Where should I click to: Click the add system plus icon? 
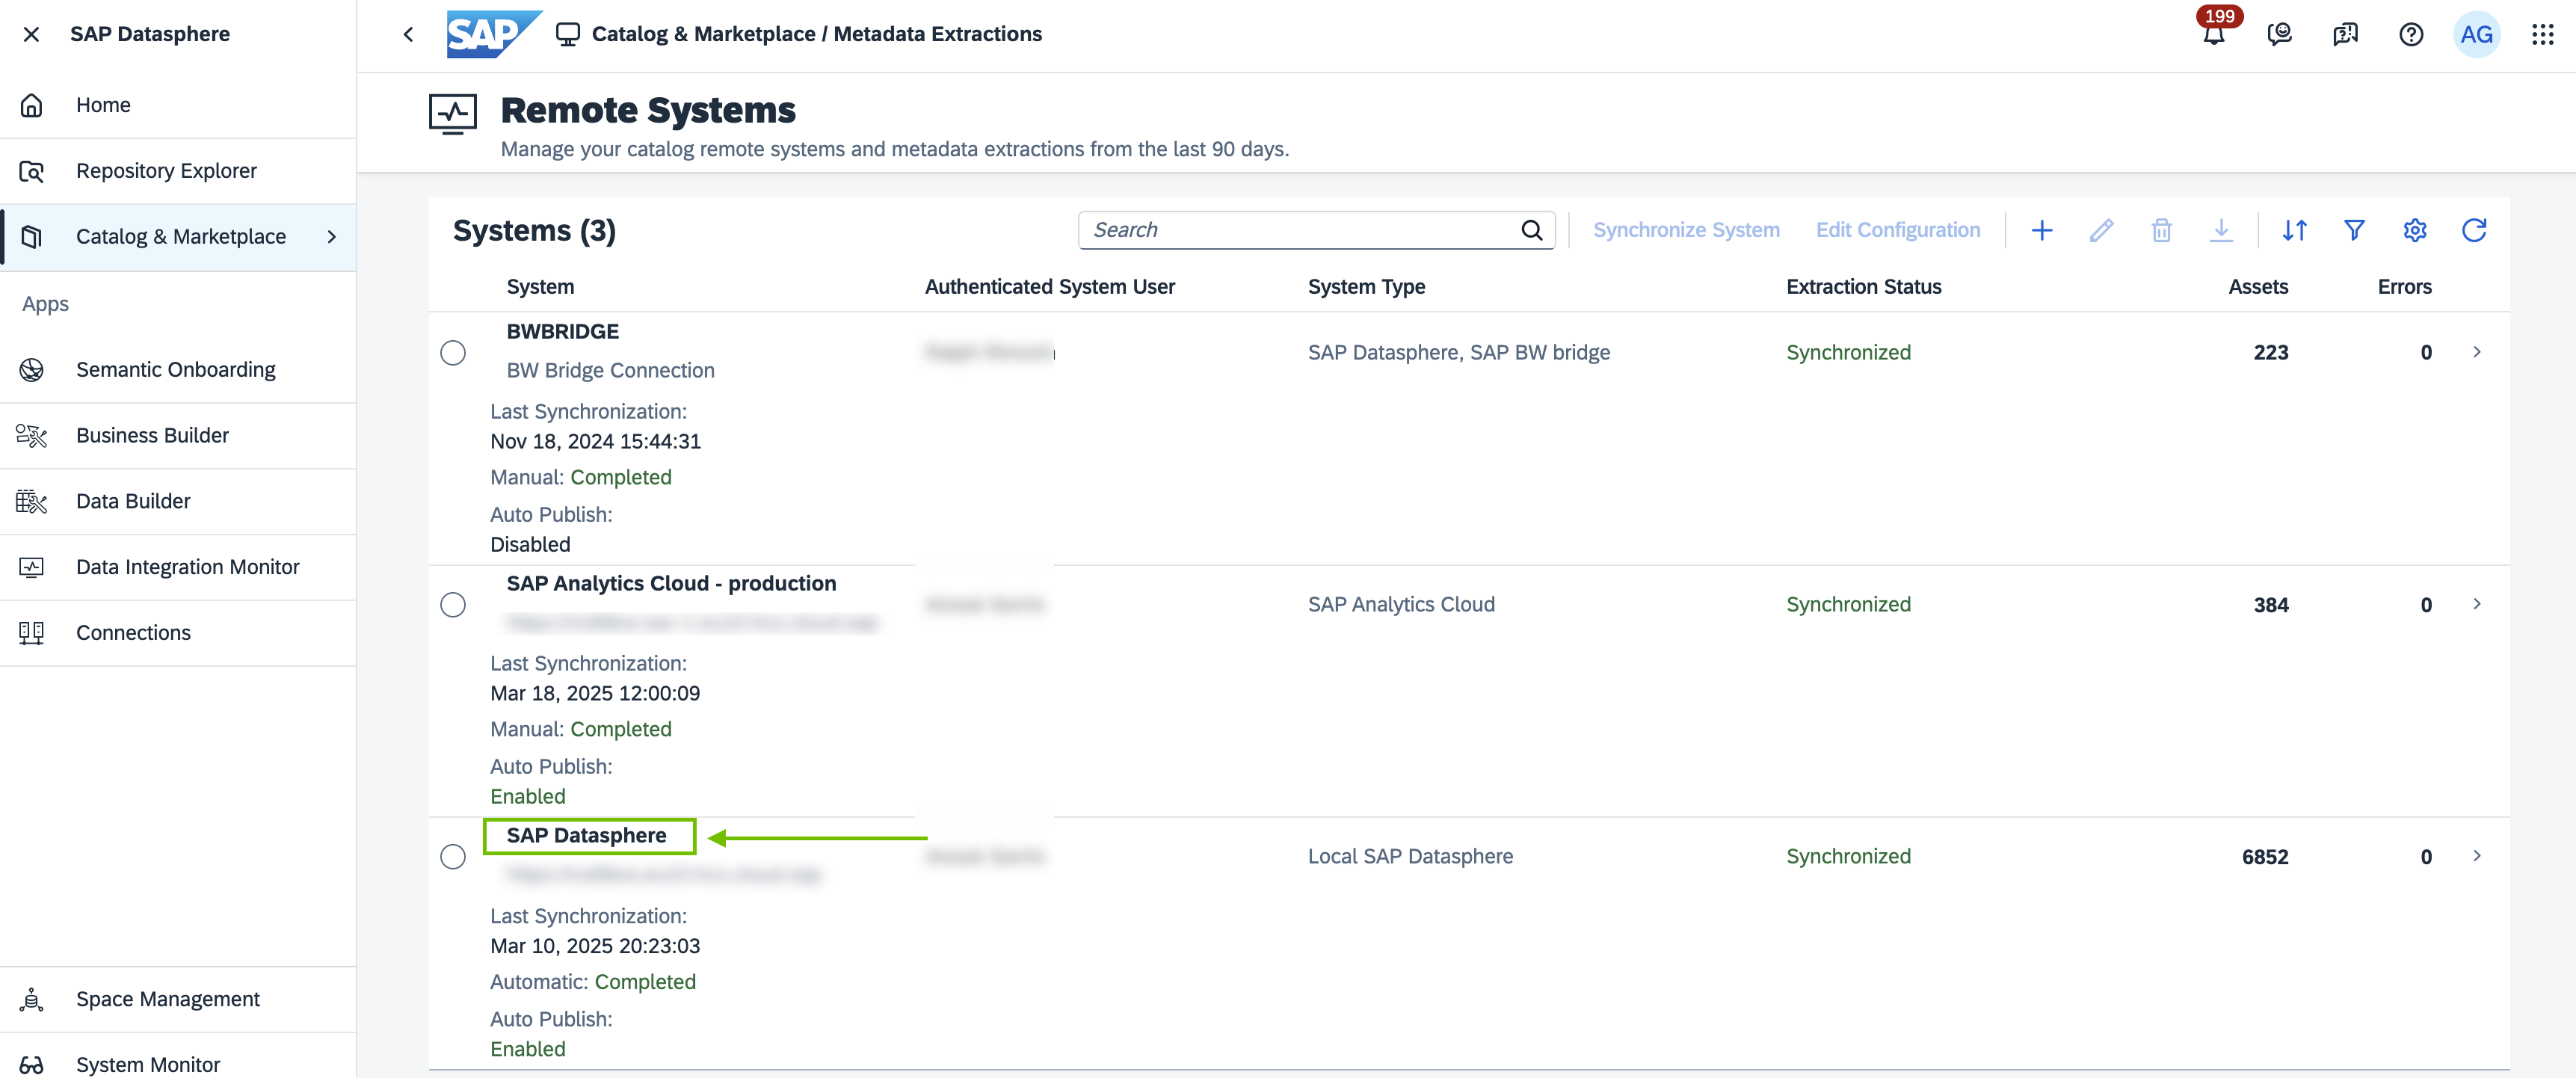pos(2041,230)
